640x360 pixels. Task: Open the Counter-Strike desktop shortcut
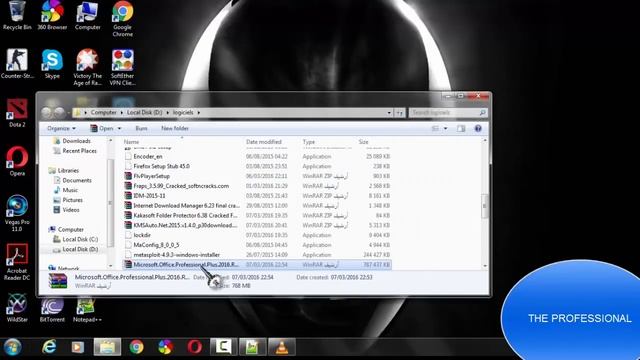(17, 64)
